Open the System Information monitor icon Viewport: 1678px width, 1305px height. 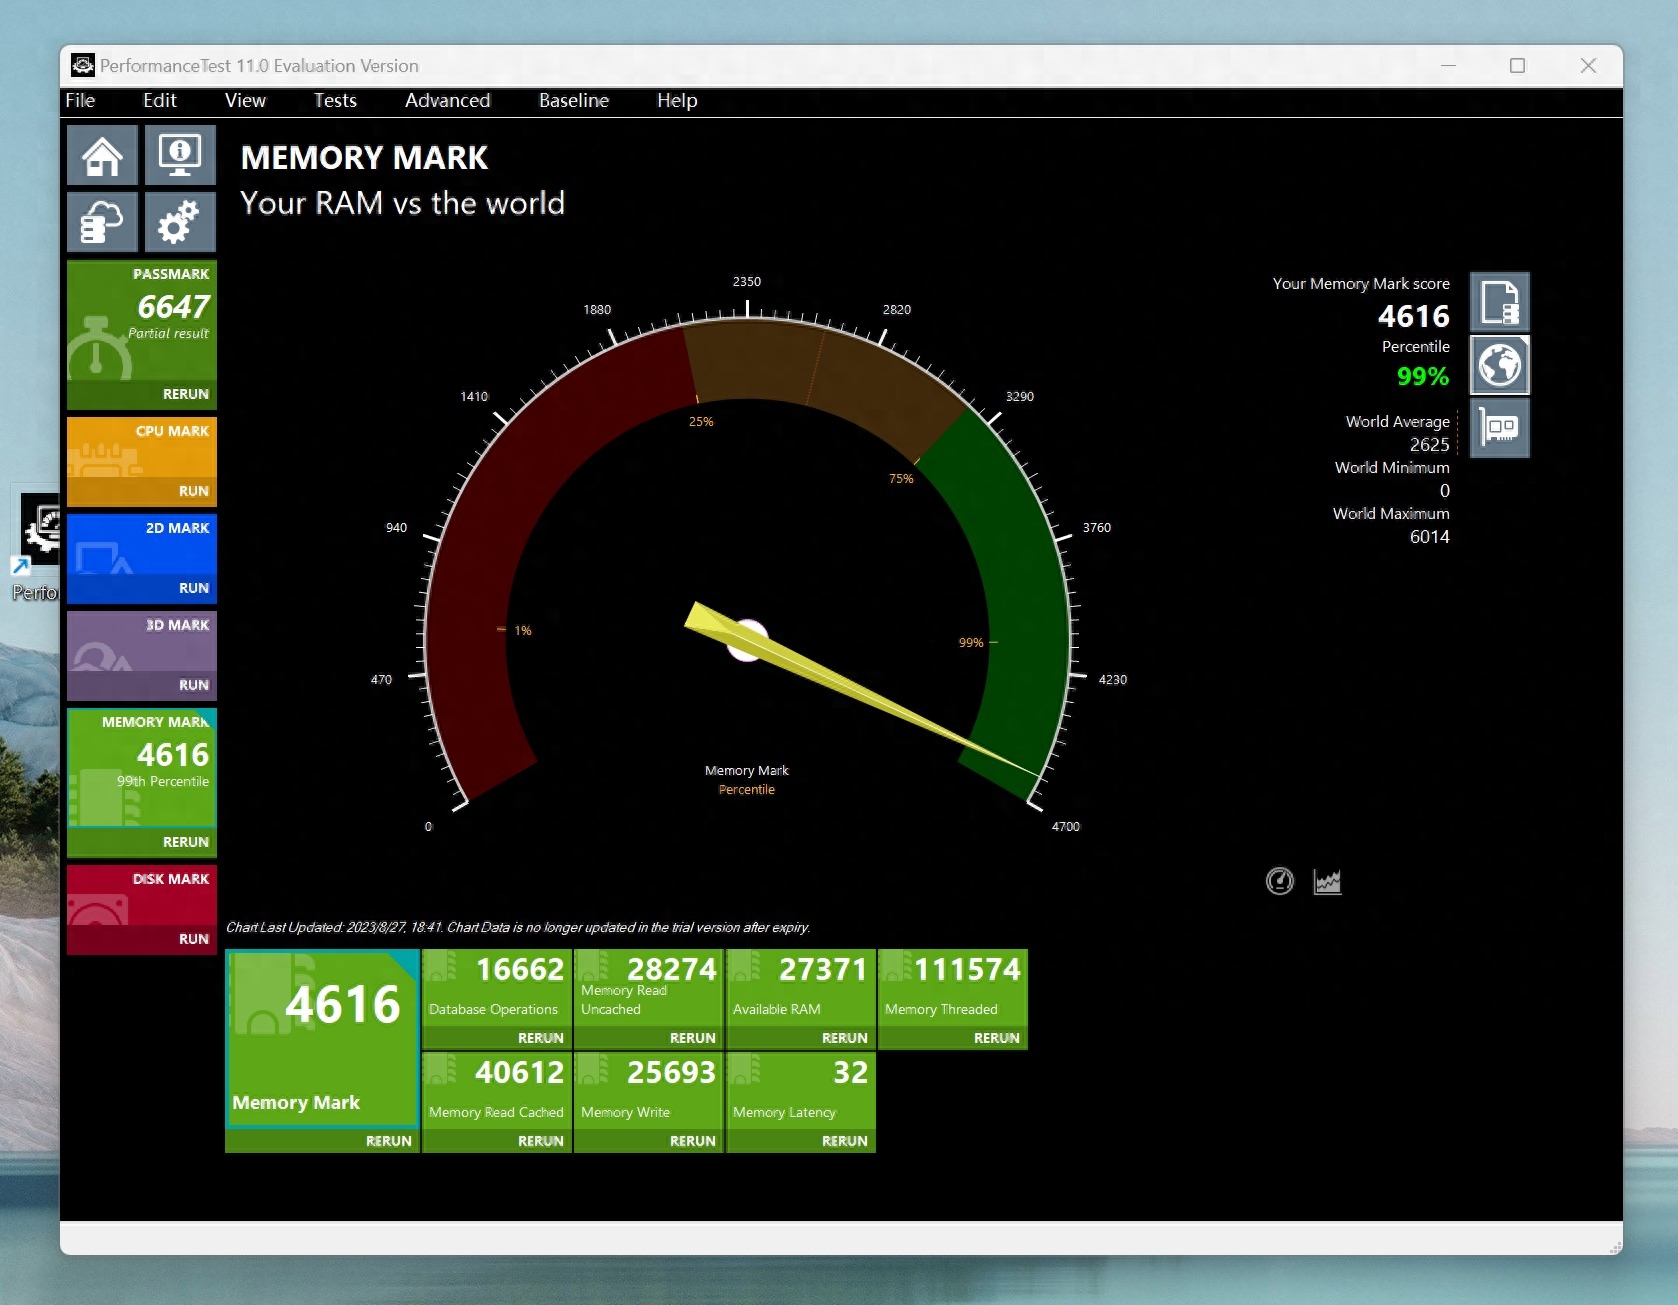180,155
